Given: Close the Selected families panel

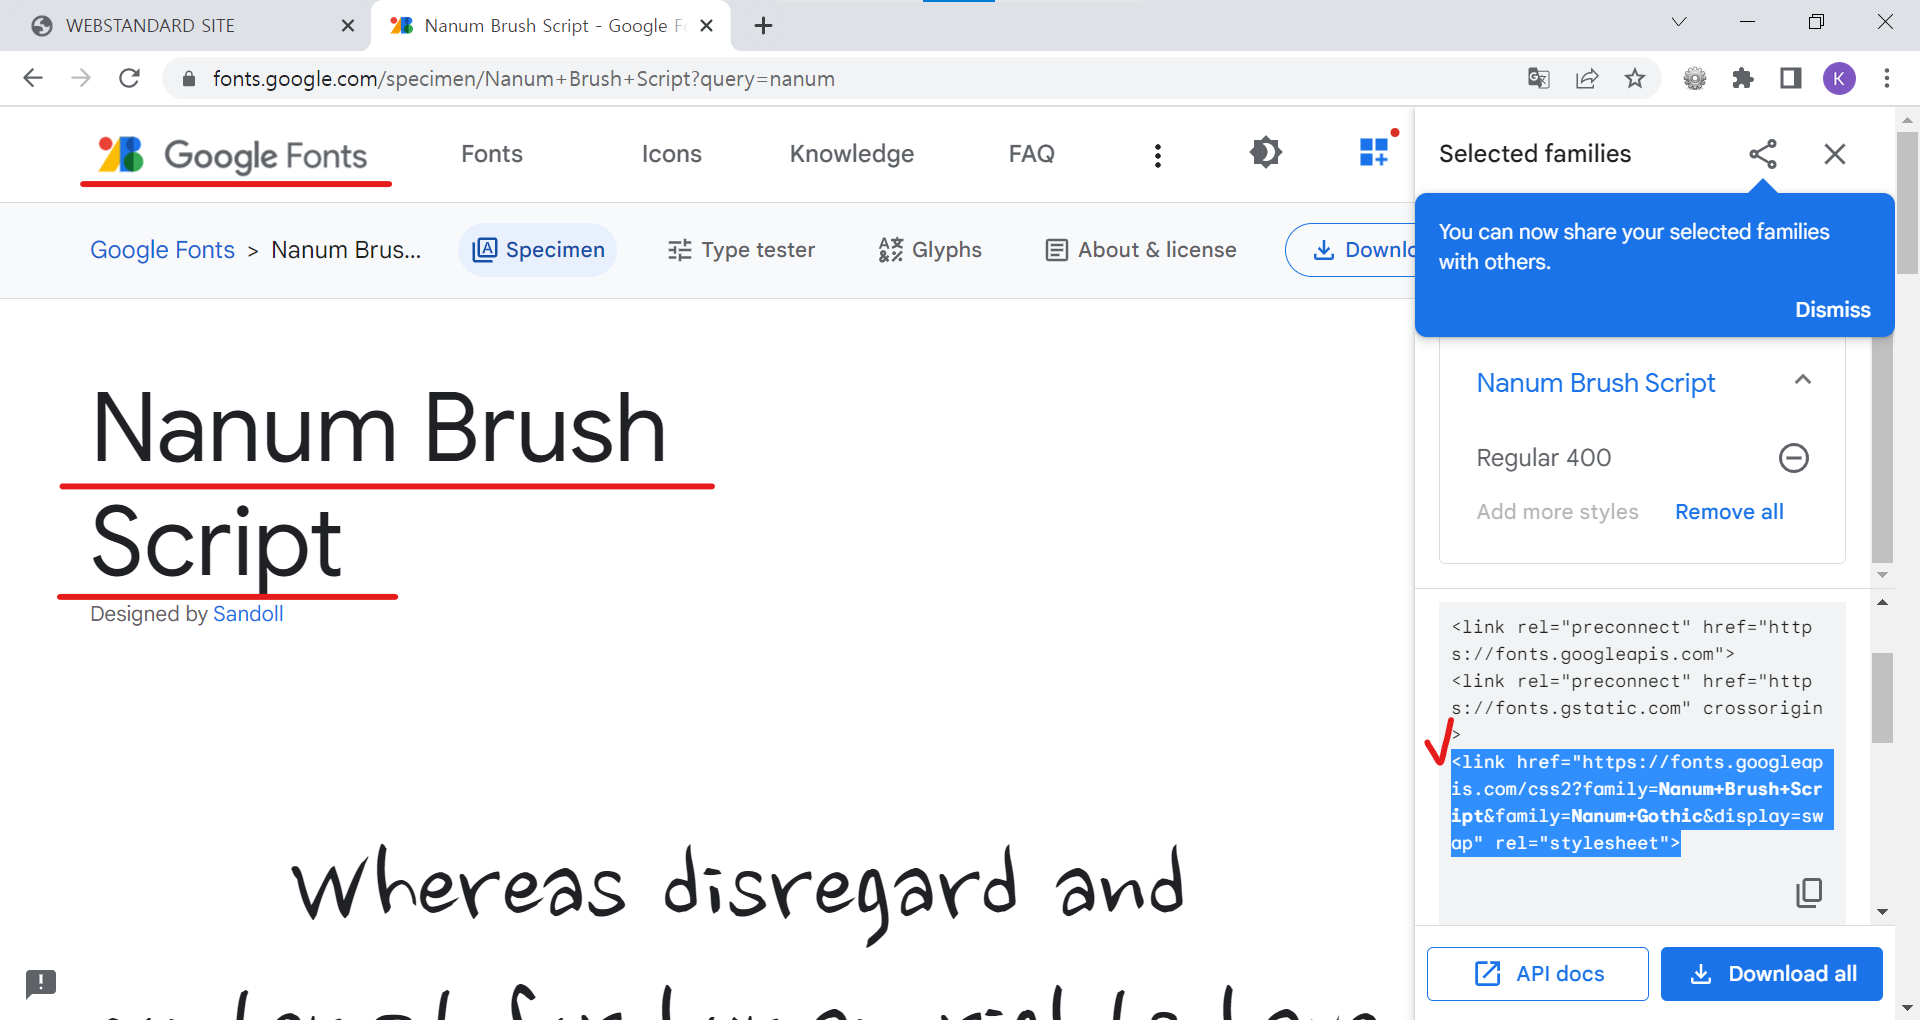Looking at the screenshot, I should 1835,154.
